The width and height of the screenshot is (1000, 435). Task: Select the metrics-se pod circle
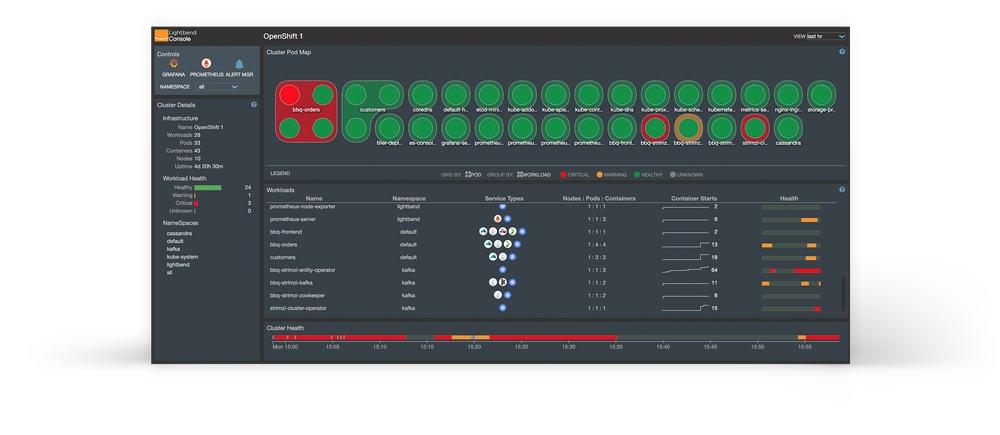click(x=755, y=95)
